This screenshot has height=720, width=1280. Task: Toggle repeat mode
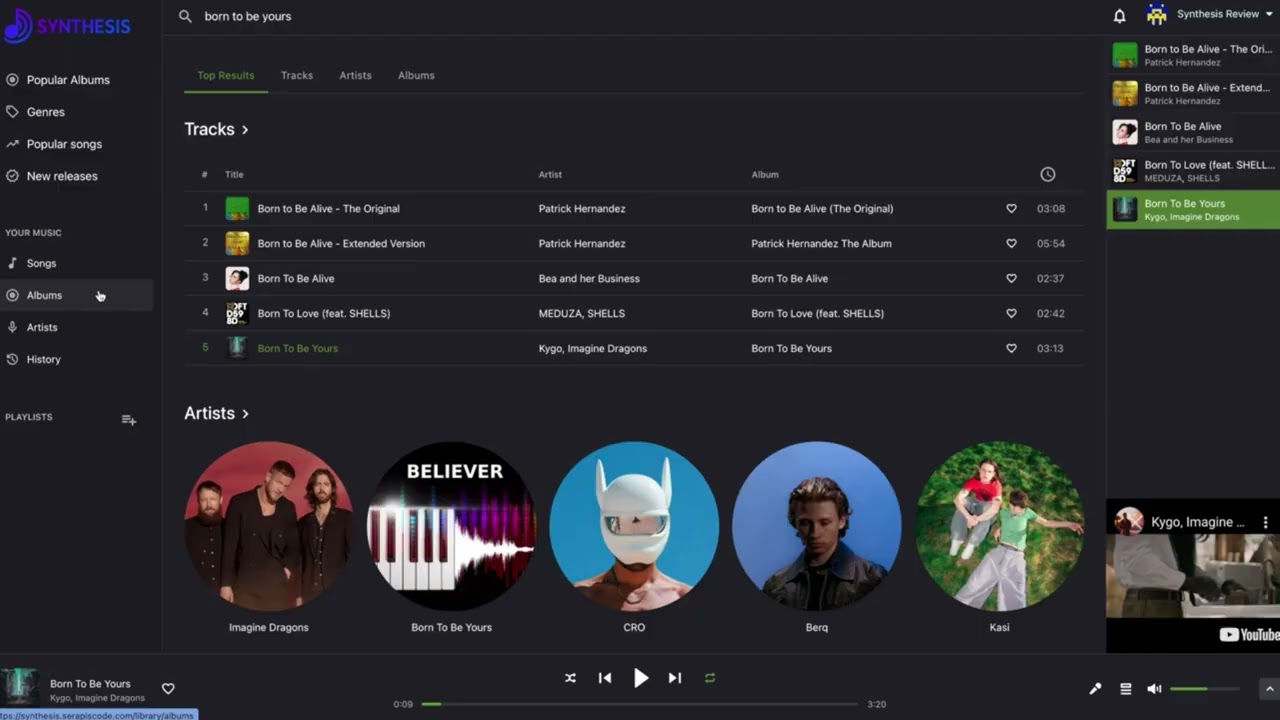coord(710,678)
